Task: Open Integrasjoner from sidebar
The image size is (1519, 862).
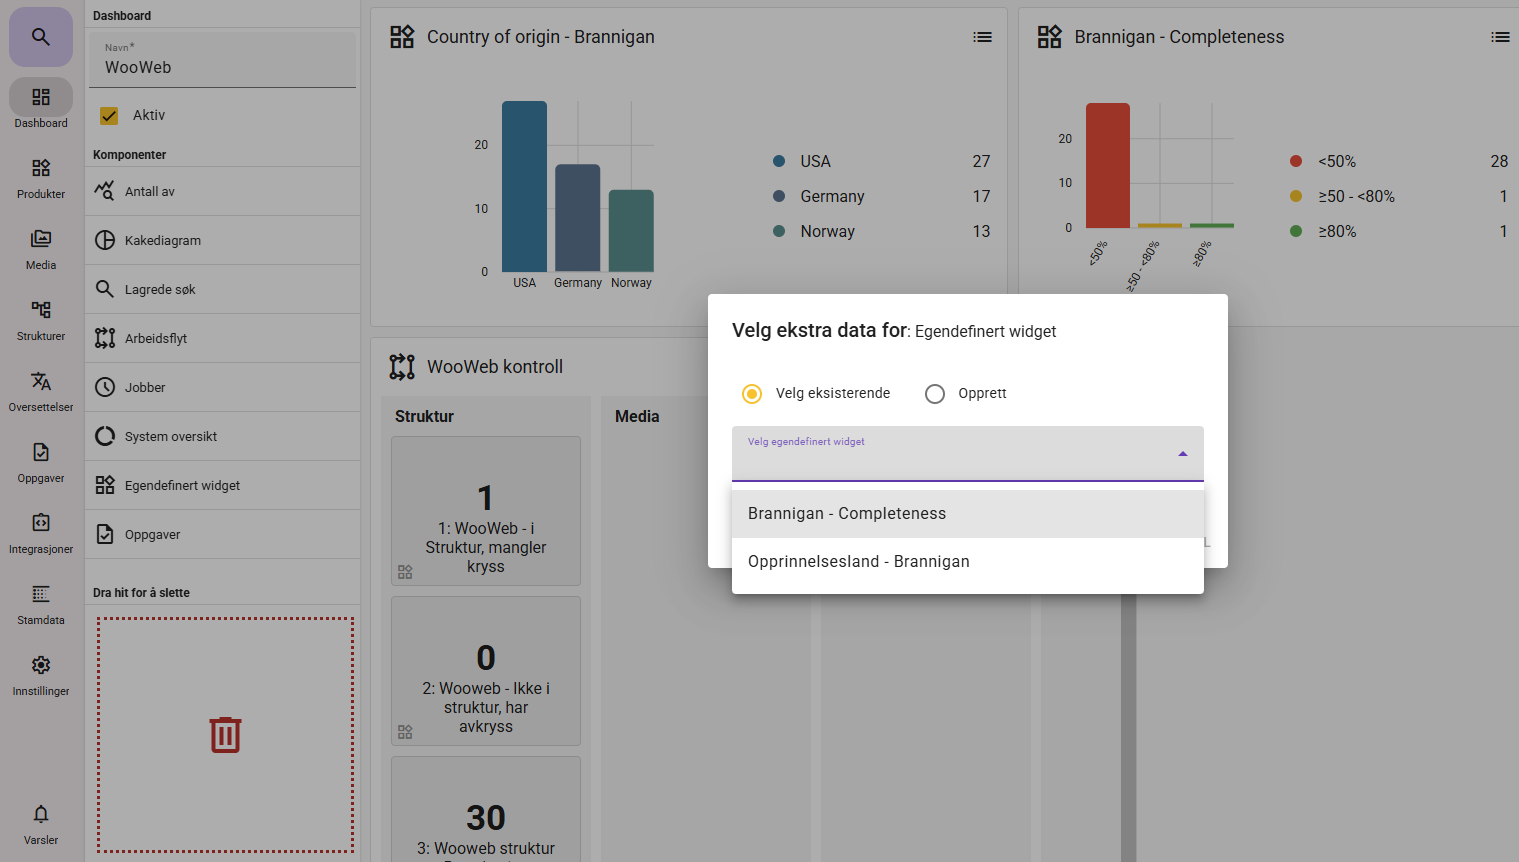Action: tap(41, 532)
